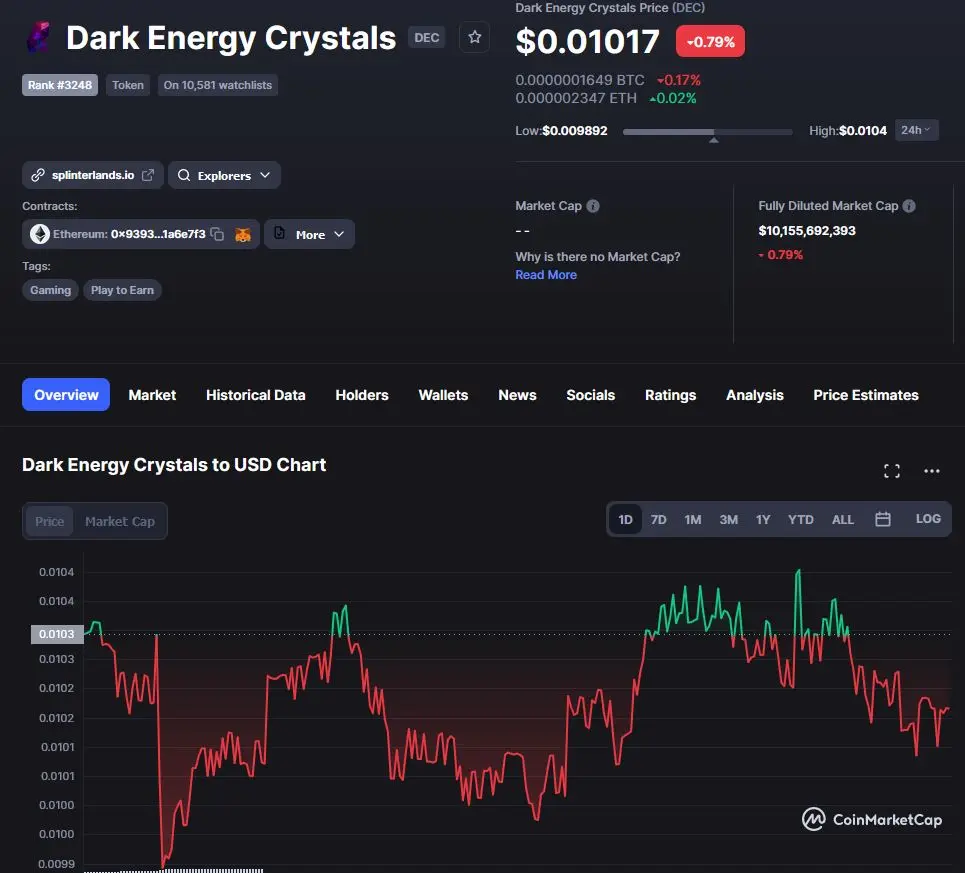Select the ALL chart range
Screen dimensions: 965x873
843,520
